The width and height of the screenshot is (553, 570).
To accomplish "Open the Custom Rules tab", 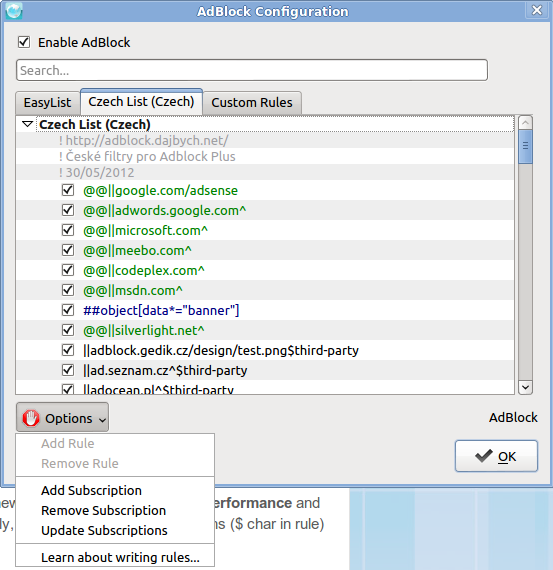I will pyautogui.click(x=252, y=103).
